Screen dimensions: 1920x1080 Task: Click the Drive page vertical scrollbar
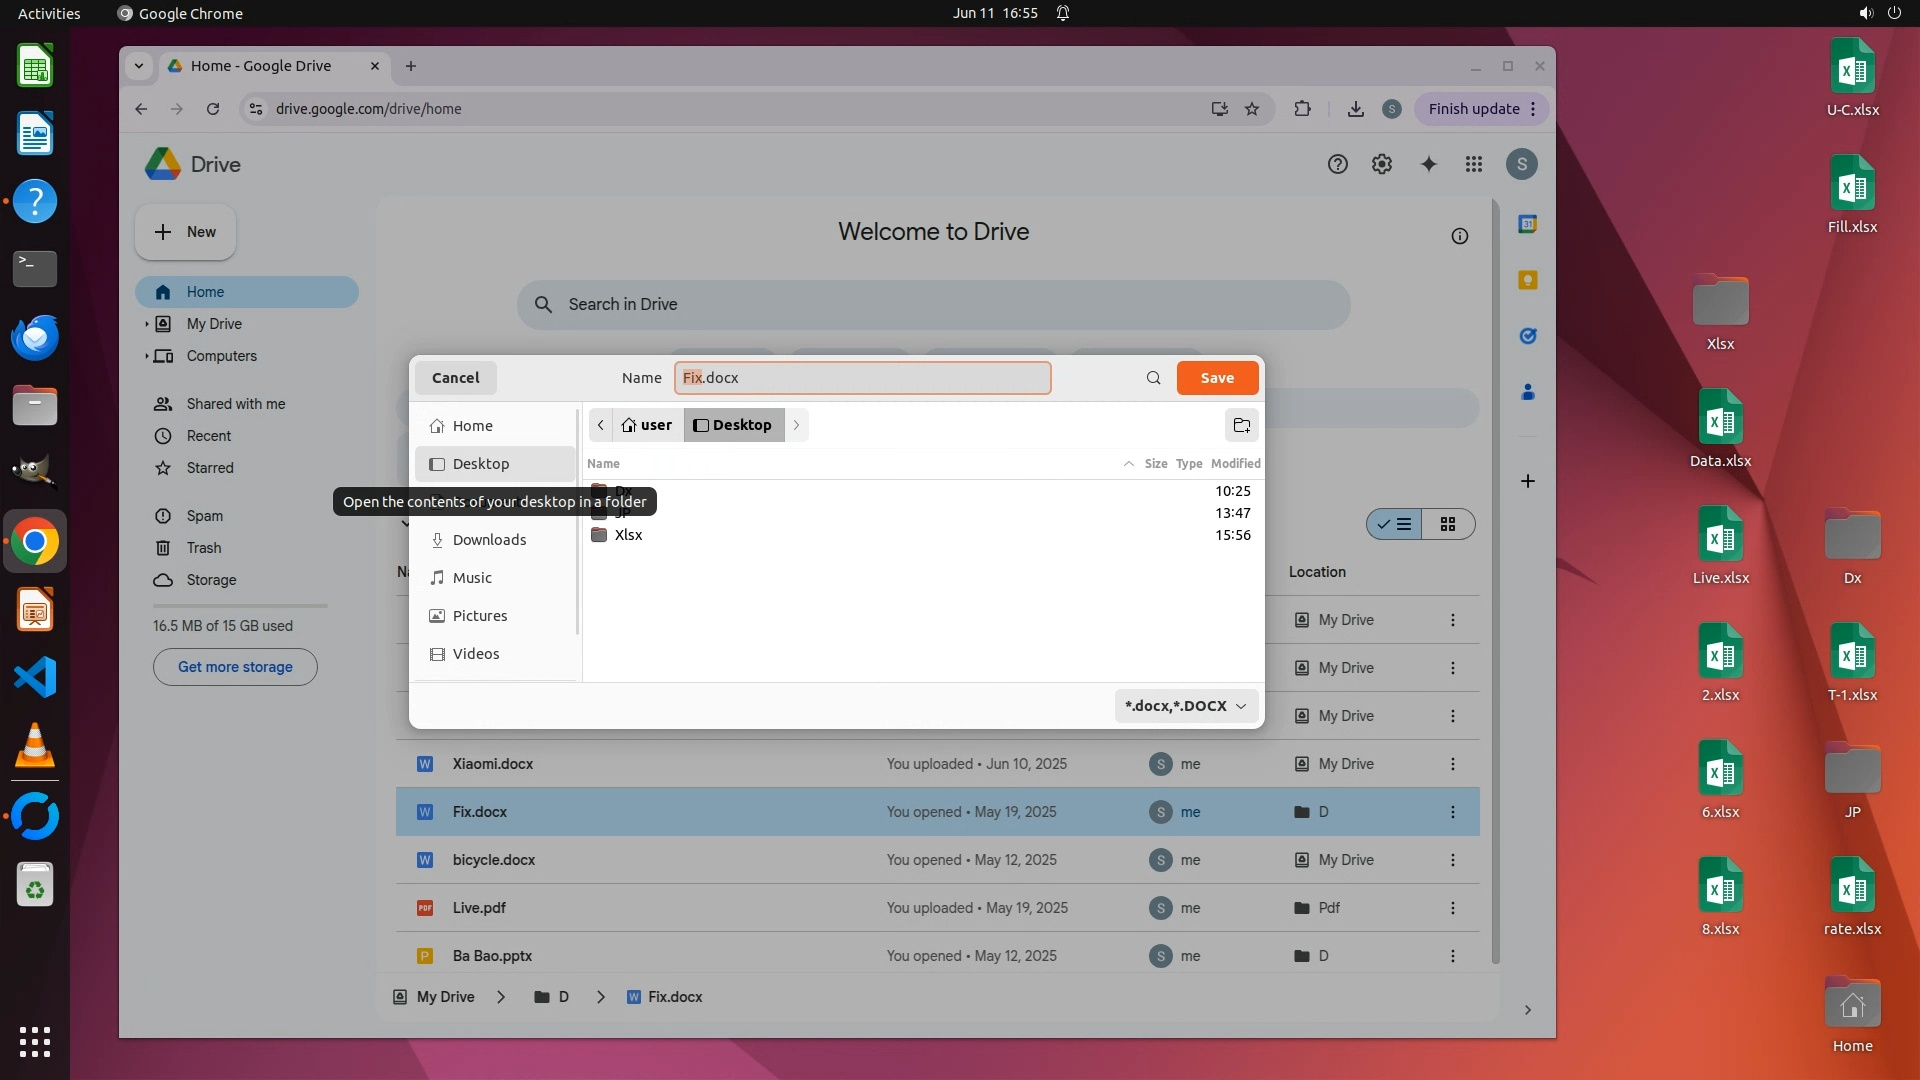pyautogui.click(x=1495, y=580)
